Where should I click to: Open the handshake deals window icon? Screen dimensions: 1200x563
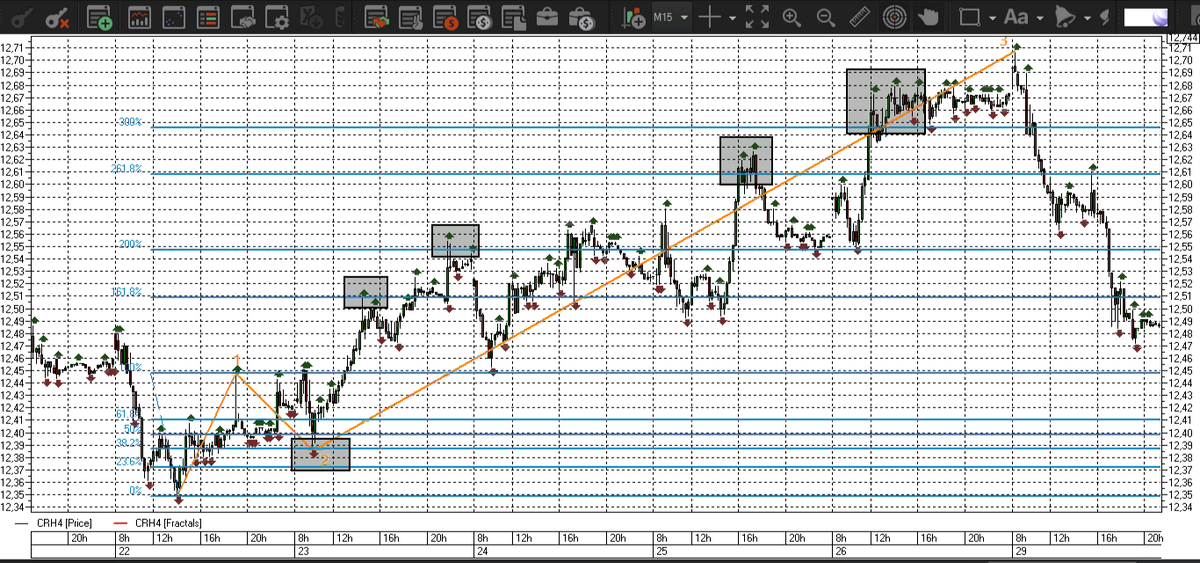coord(243,17)
